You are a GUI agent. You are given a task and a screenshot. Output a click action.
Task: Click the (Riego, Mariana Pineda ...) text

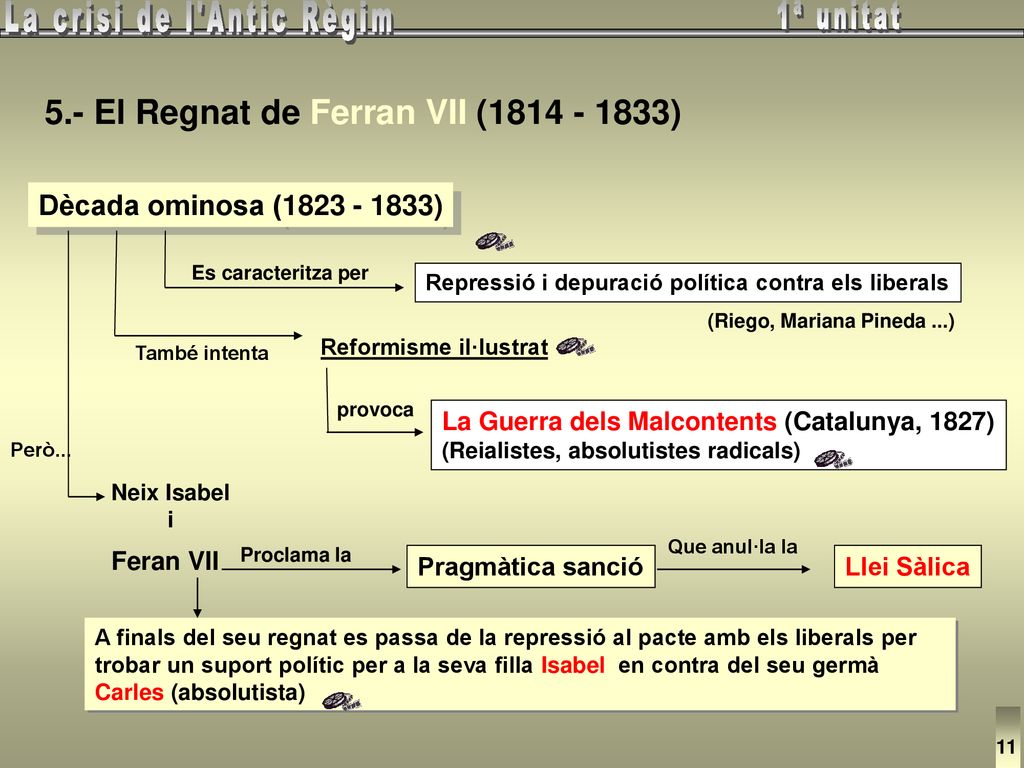point(831,321)
